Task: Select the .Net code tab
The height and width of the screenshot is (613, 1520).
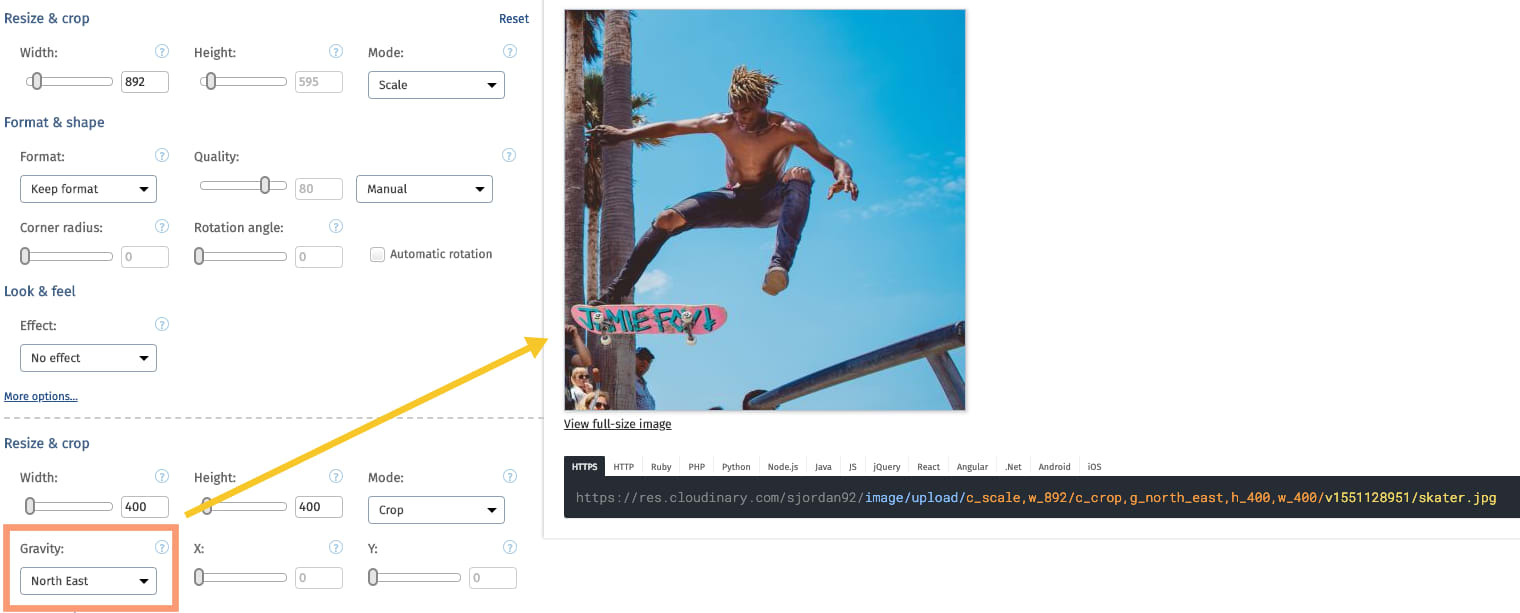Action: tap(1014, 467)
